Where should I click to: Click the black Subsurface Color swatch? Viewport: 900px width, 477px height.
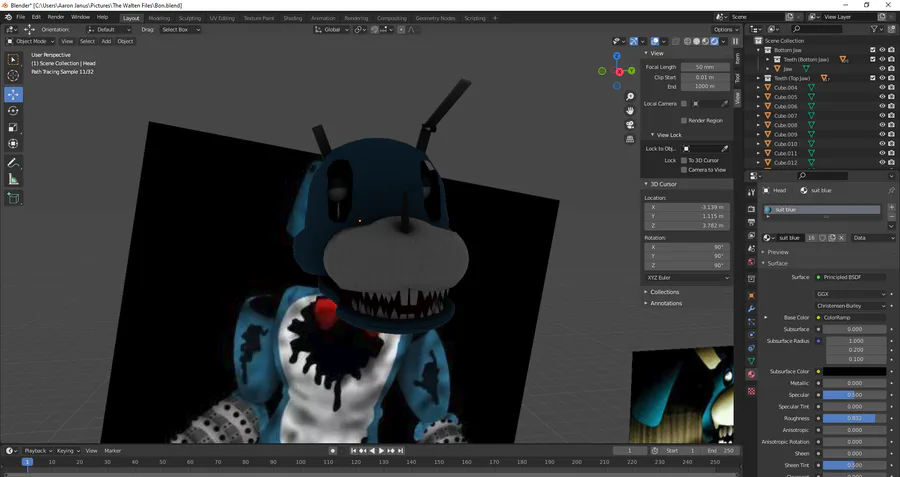855,371
